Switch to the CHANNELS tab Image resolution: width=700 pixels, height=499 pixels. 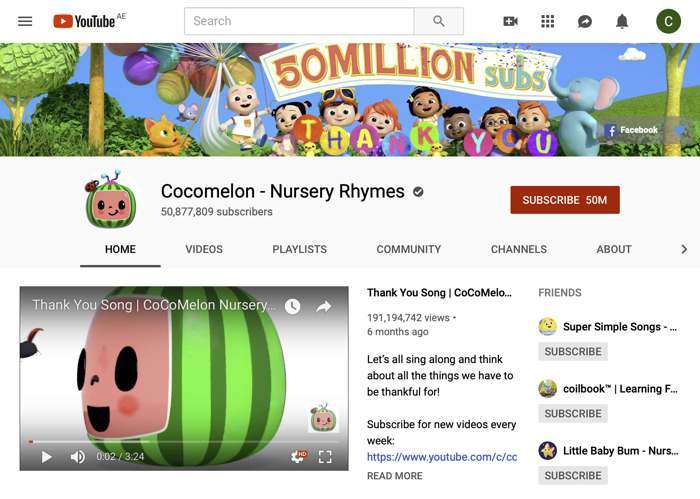coord(519,250)
